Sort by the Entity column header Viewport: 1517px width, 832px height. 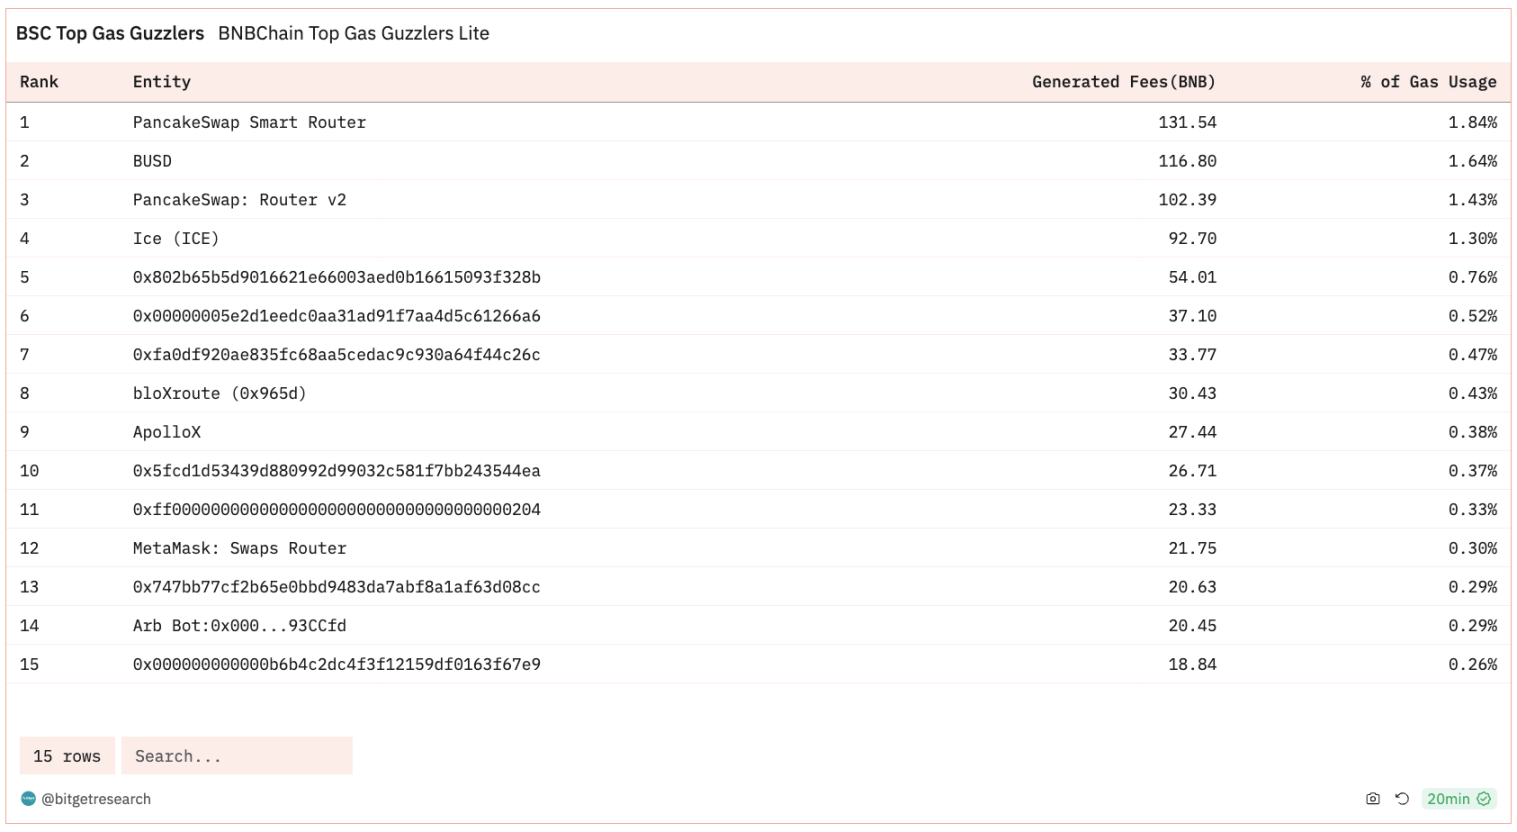pos(162,82)
